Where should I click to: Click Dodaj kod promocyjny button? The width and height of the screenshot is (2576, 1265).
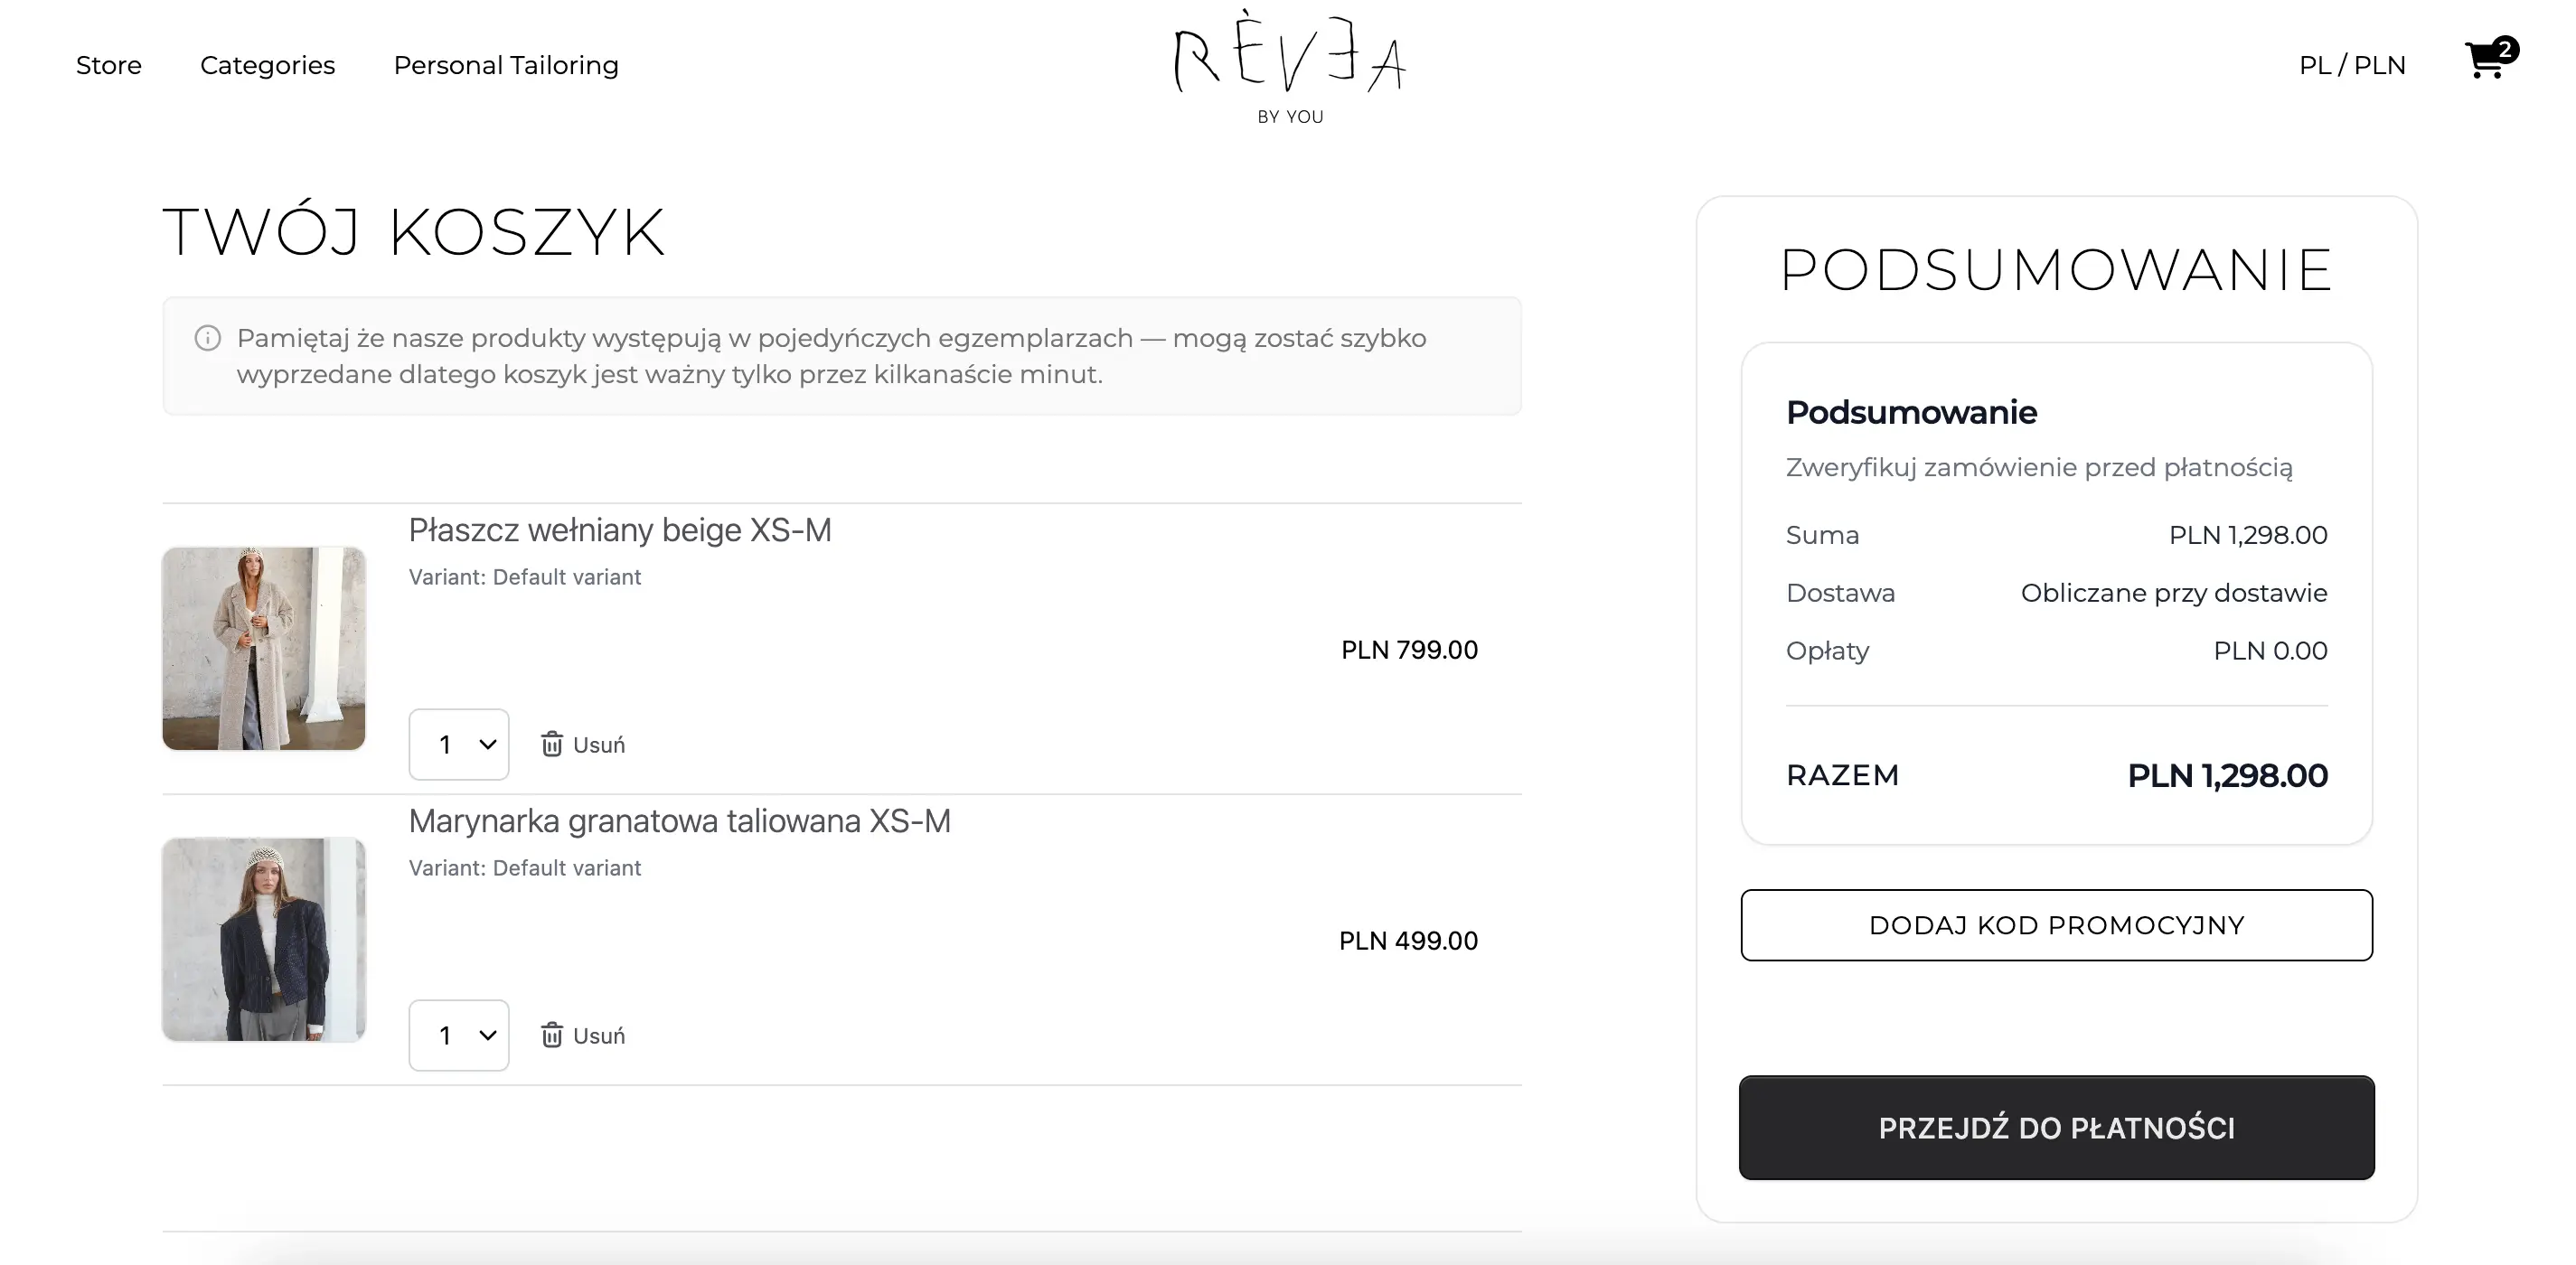click(x=2056, y=925)
